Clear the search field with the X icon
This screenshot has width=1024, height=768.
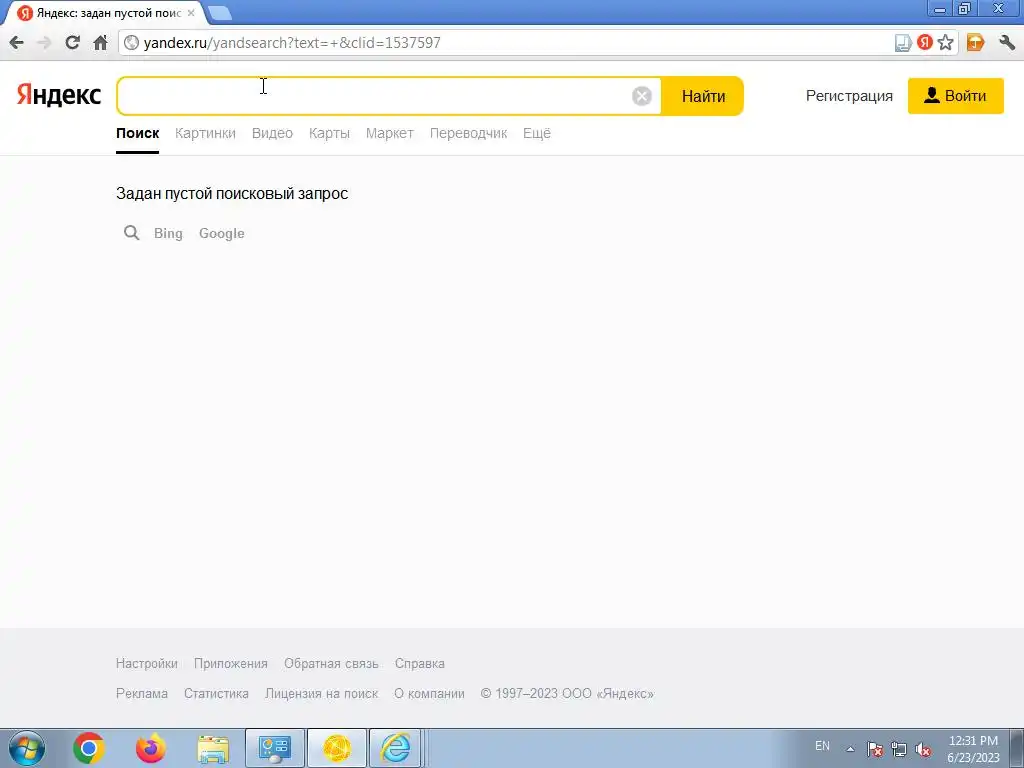[x=641, y=96]
